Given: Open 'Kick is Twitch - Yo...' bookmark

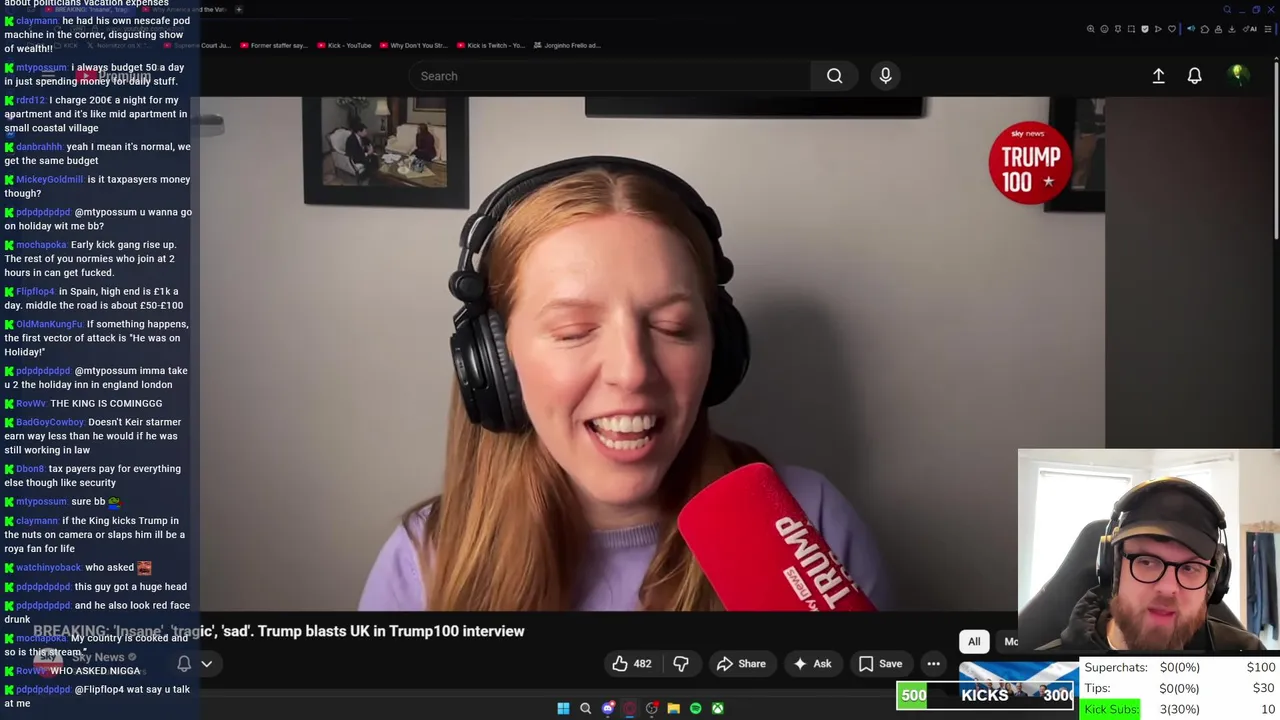Looking at the screenshot, I should tap(490, 45).
